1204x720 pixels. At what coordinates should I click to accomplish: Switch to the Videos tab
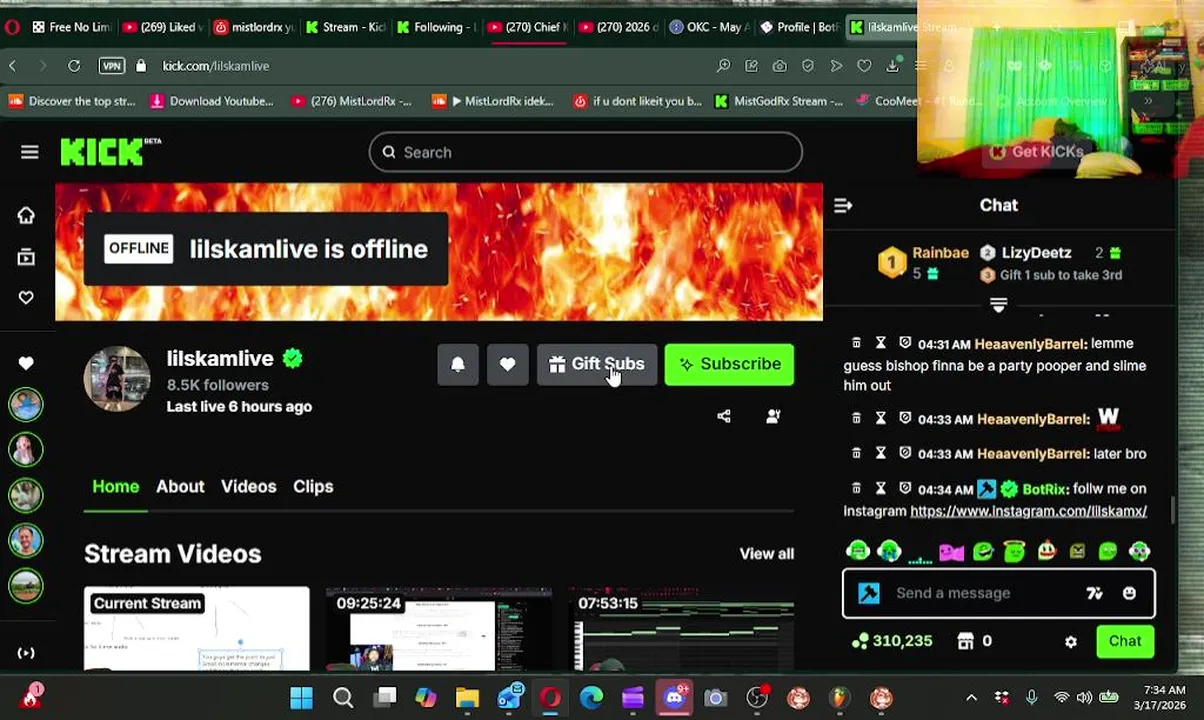[x=248, y=486]
